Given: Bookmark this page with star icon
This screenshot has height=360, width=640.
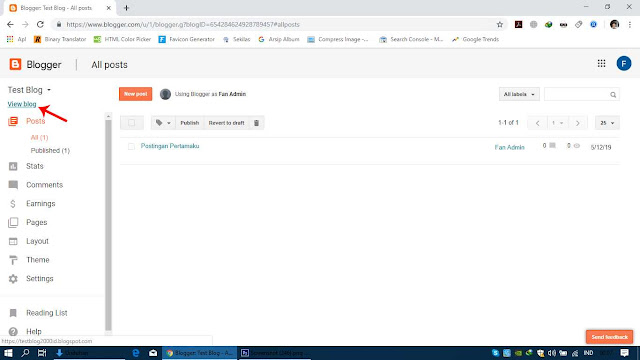Looking at the screenshot, I should (500, 24).
